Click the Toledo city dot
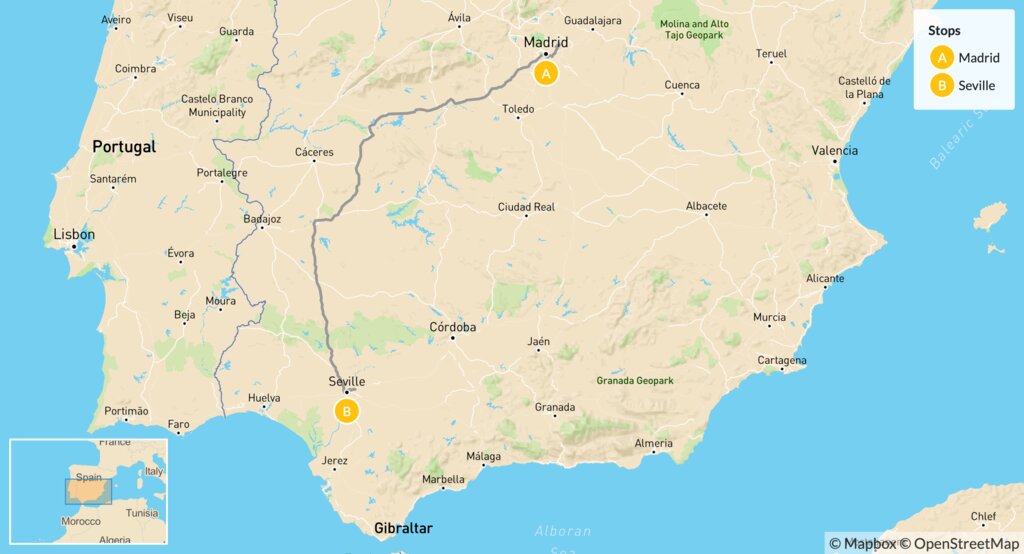The image size is (1024, 554). (x=519, y=119)
